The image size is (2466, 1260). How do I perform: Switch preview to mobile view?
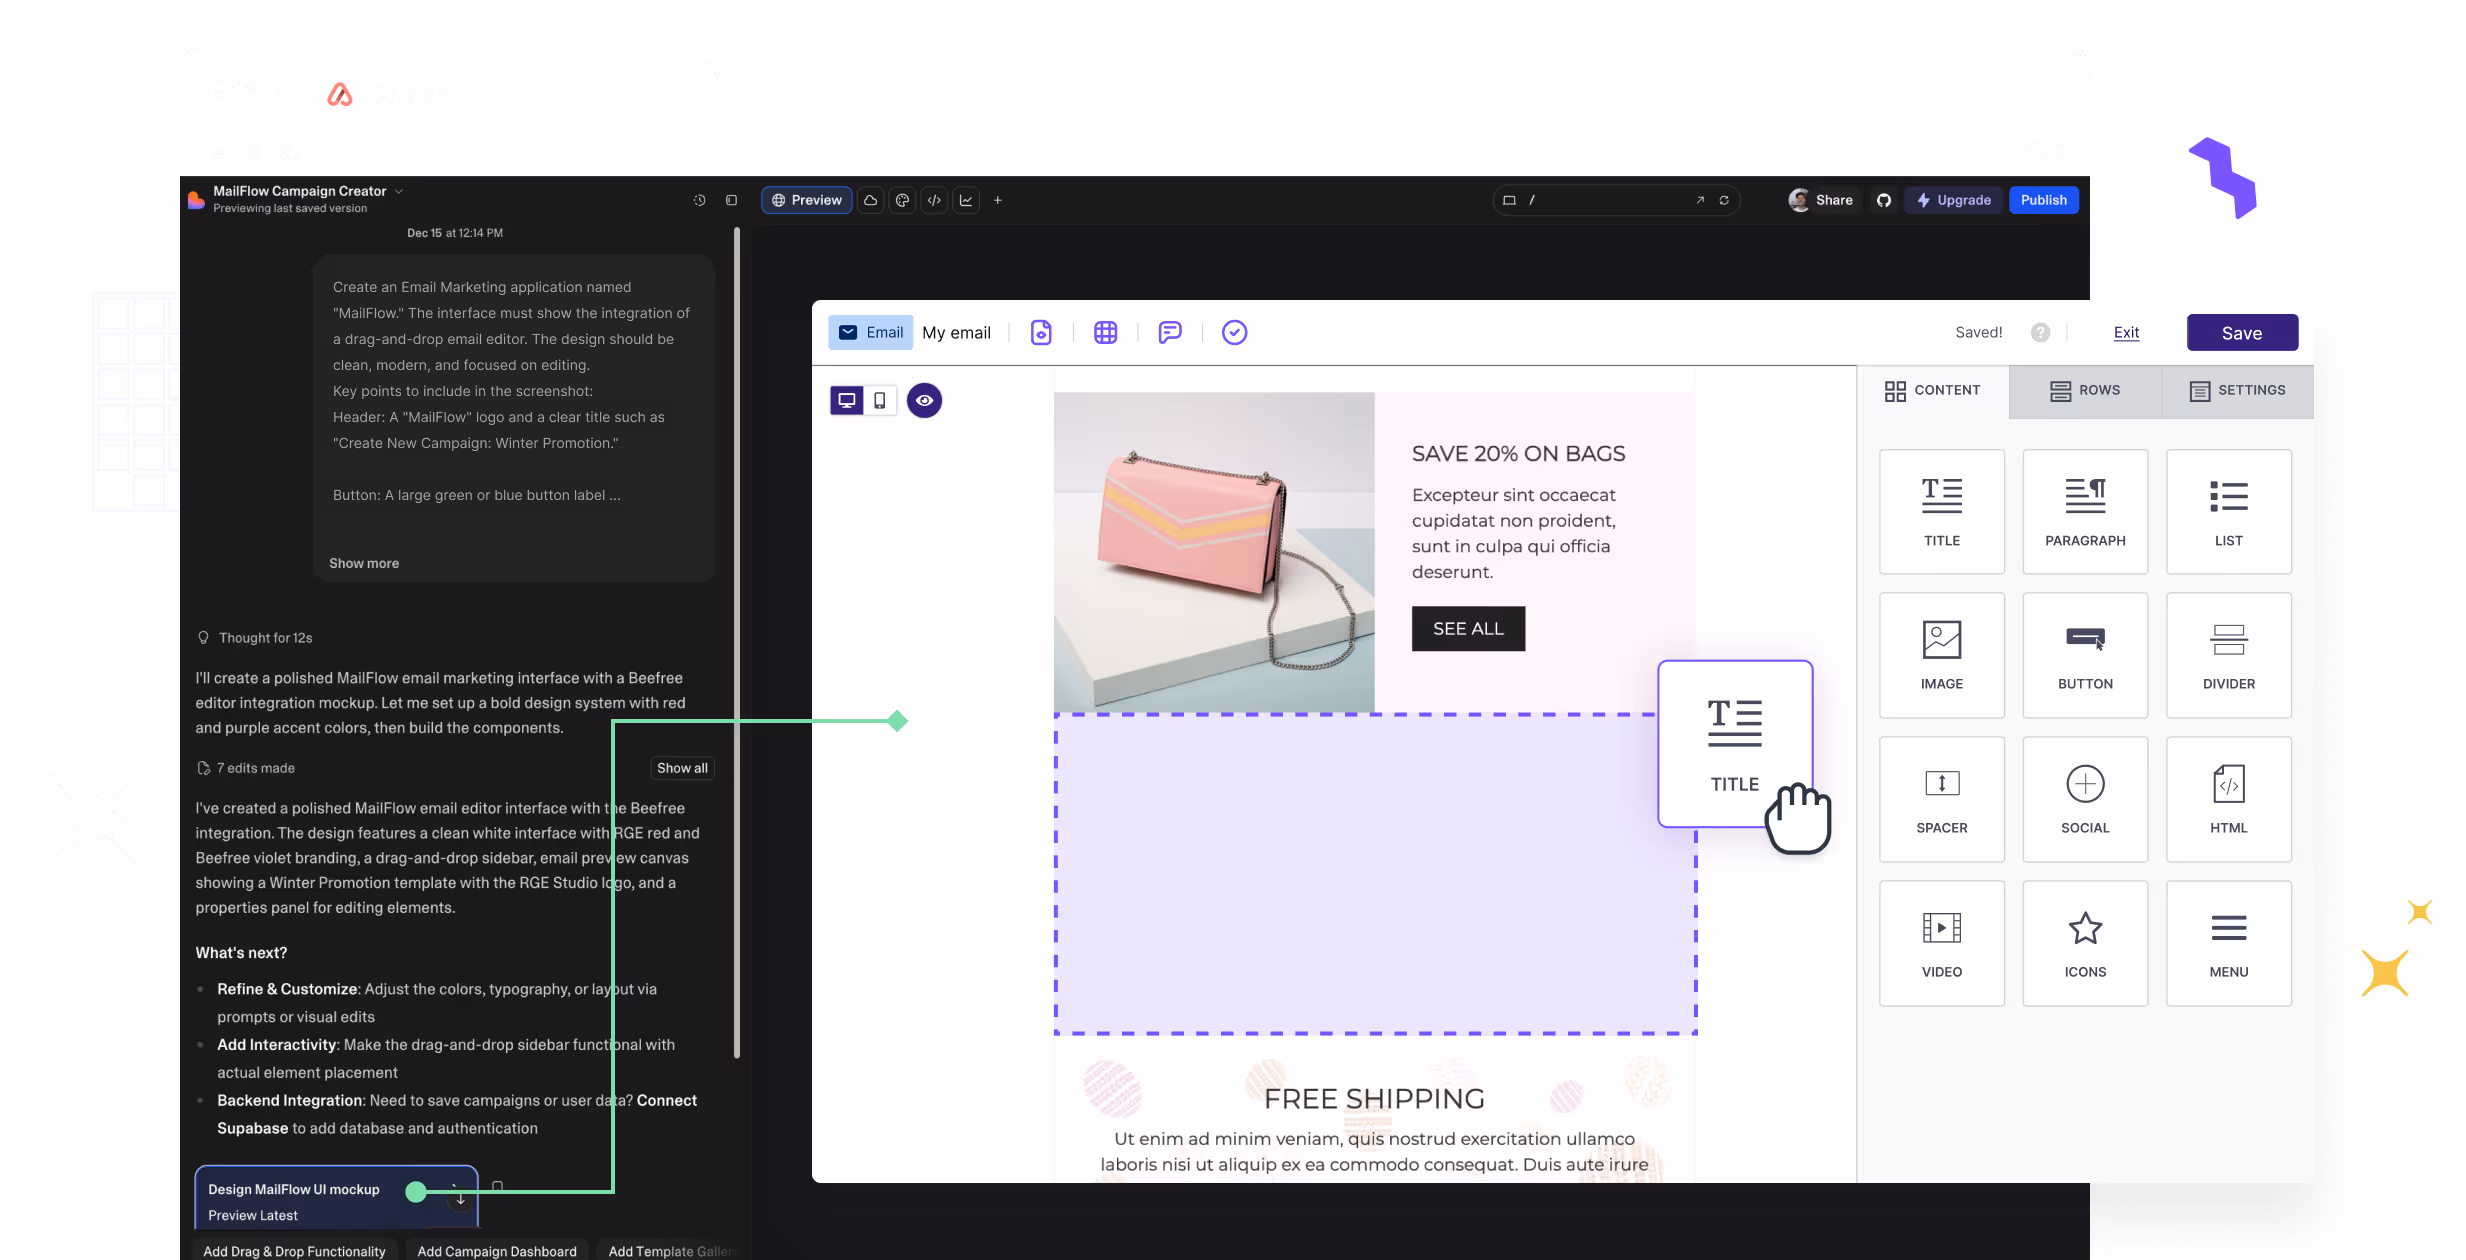(878, 400)
